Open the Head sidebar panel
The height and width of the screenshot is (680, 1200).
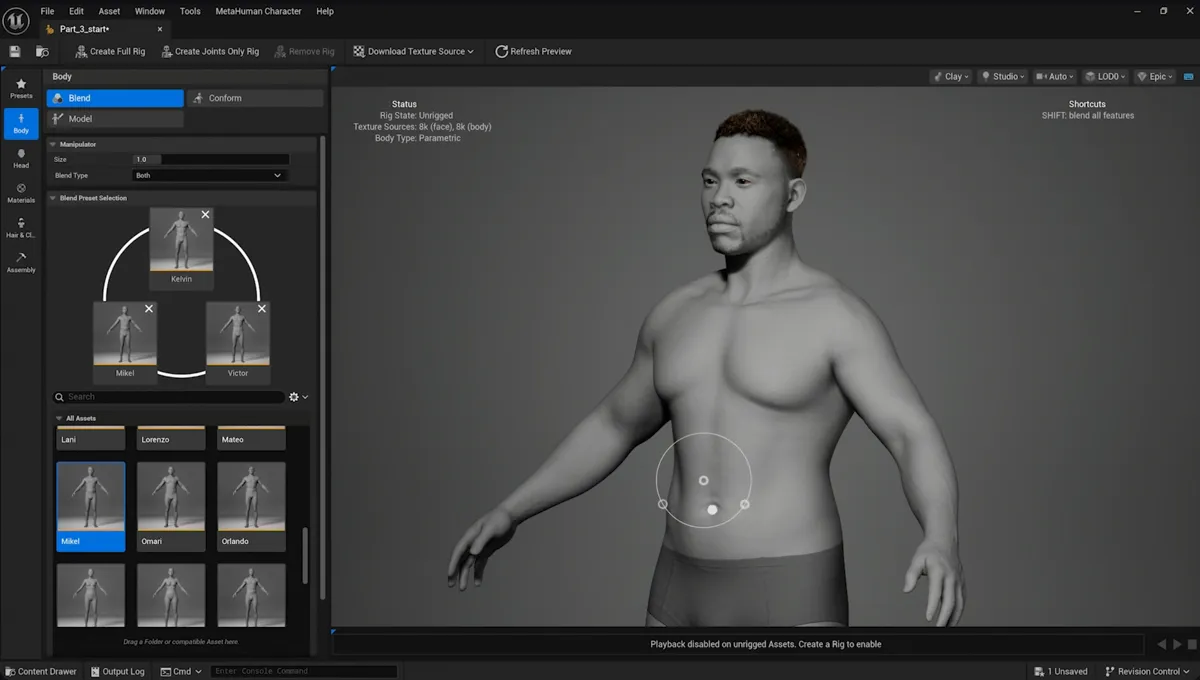click(21, 158)
